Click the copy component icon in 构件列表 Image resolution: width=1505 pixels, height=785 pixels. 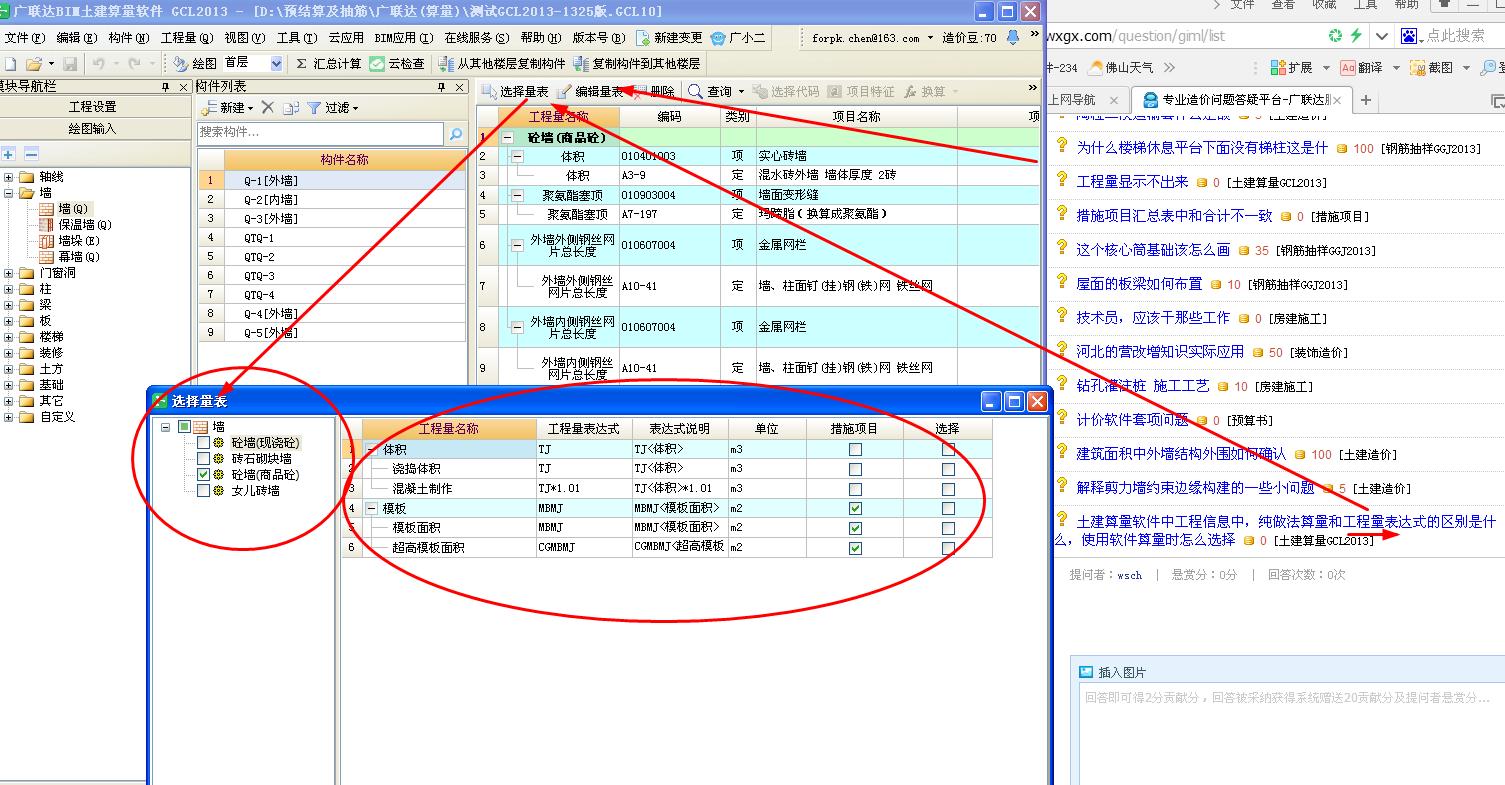[291, 107]
